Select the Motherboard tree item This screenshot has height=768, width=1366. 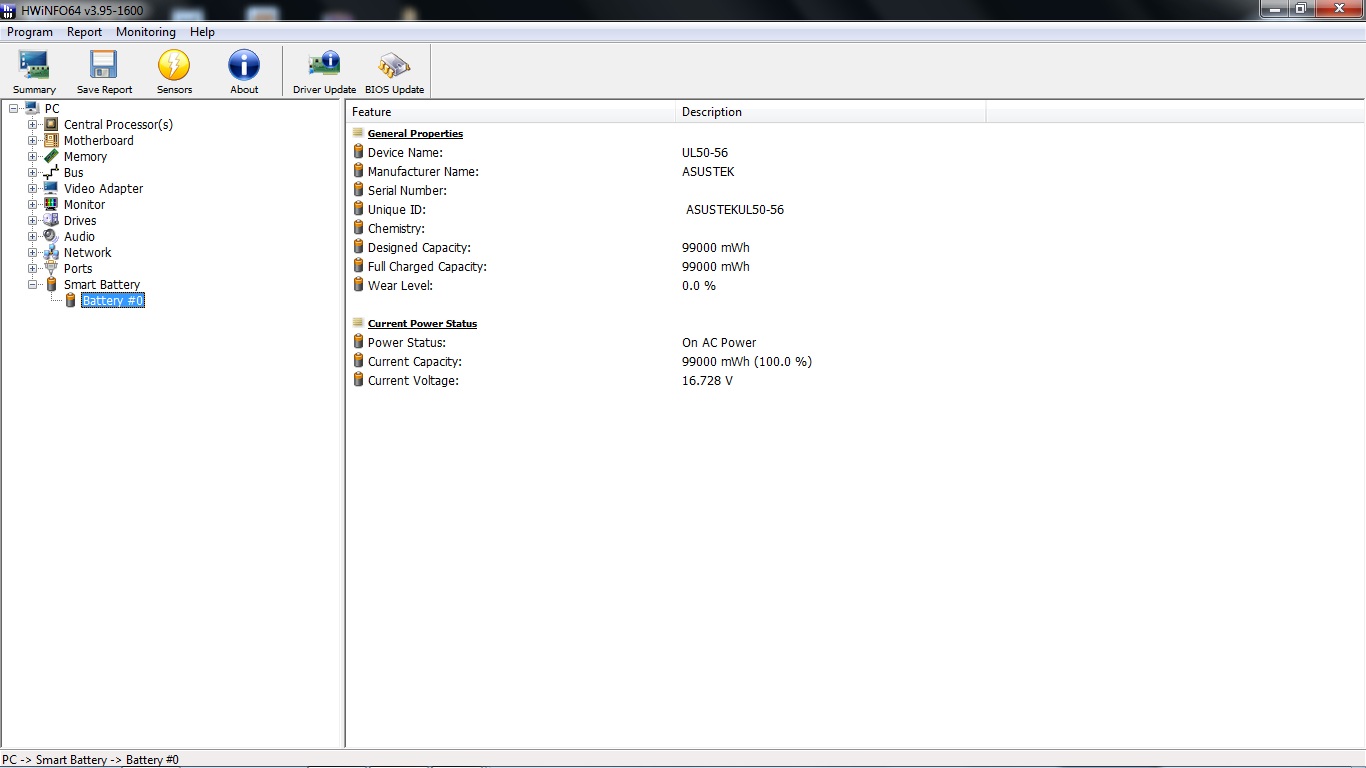click(99, 140)
